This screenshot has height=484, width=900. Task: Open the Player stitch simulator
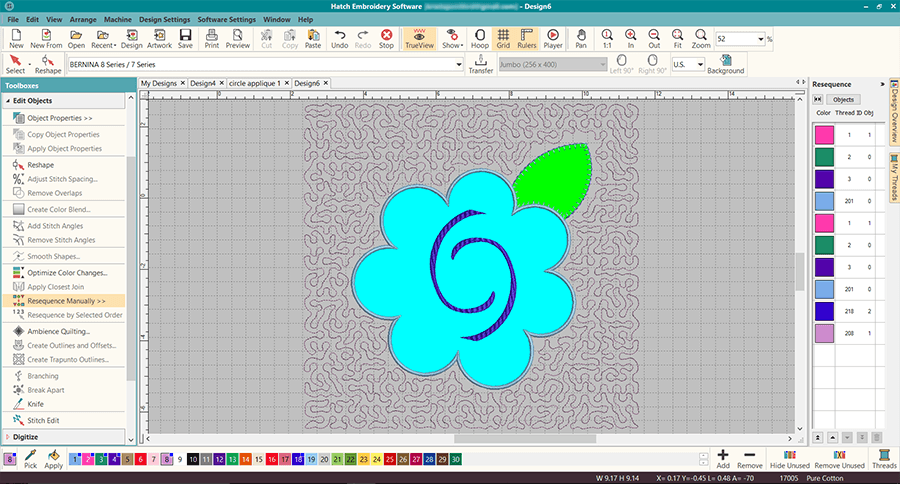[552, 39]
